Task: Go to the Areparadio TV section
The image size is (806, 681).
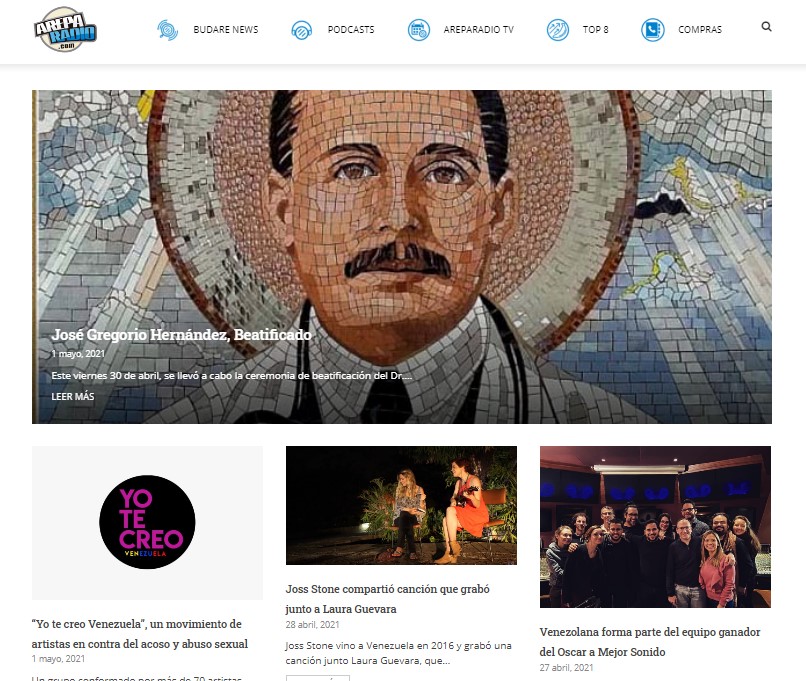Action: [x=479, y=30]
